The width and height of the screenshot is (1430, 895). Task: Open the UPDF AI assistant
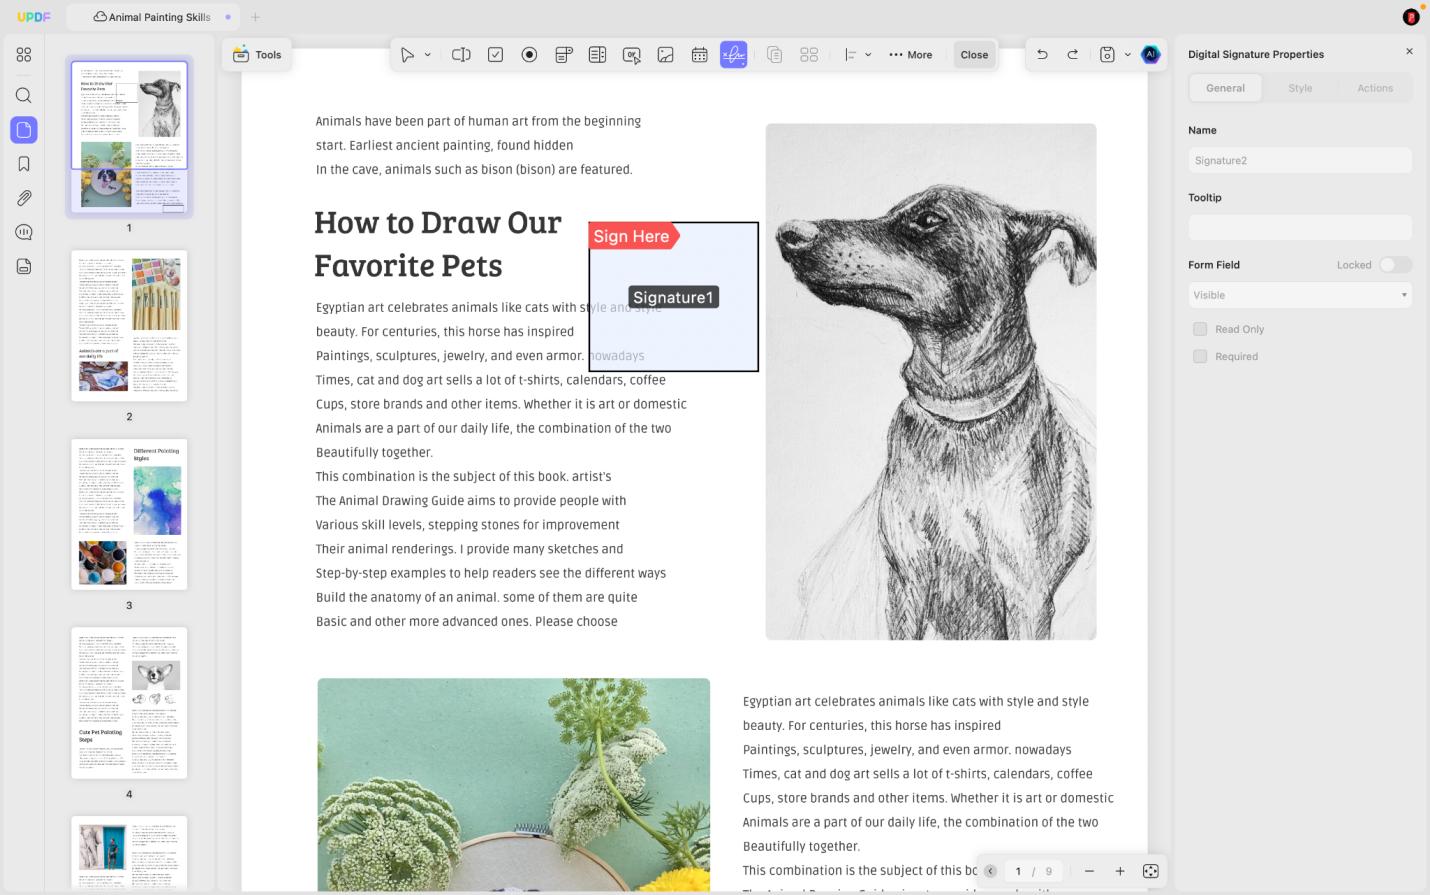[x=1151, y=55]
